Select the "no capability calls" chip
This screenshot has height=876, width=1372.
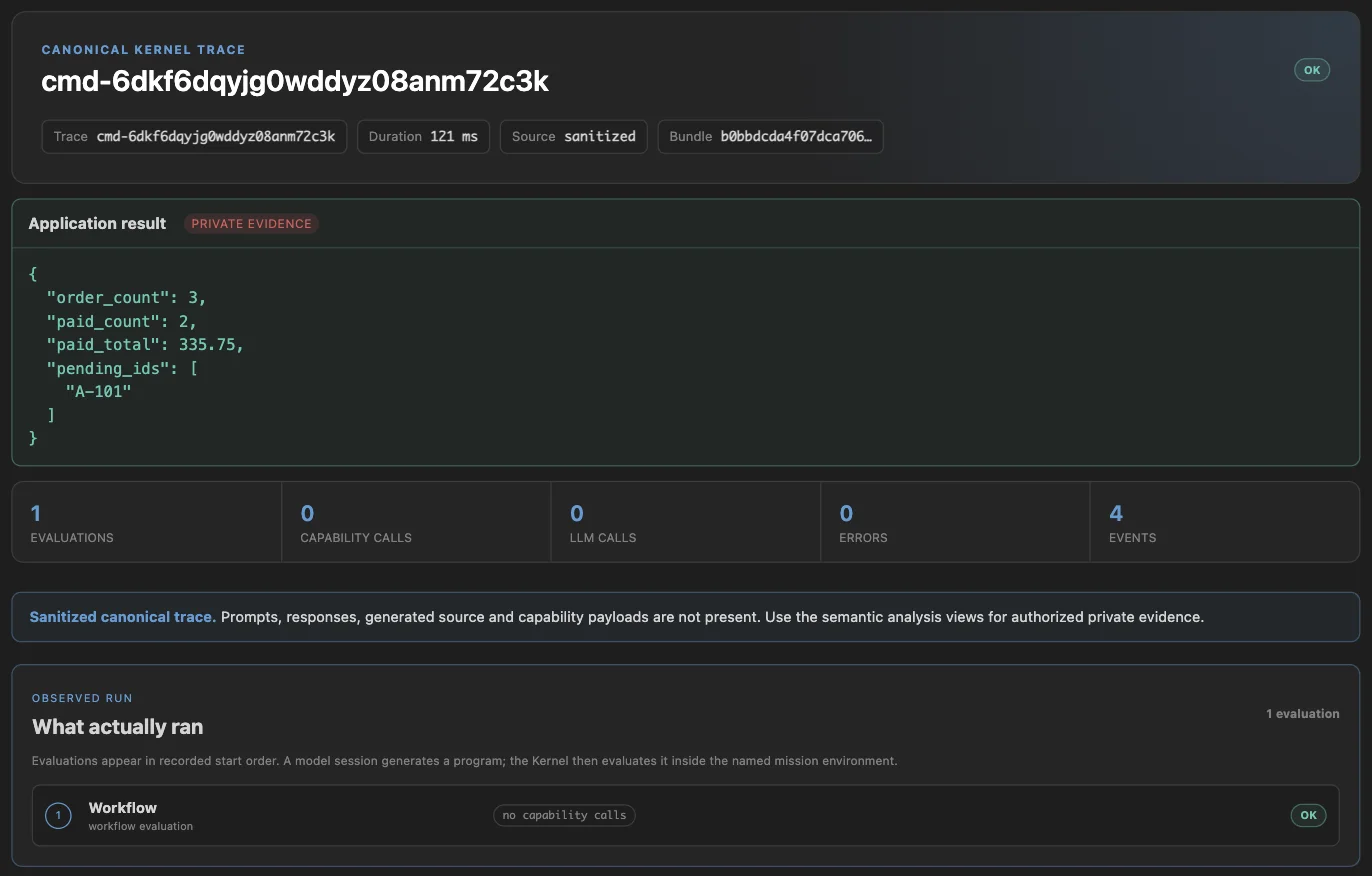[x=564, y=815]
